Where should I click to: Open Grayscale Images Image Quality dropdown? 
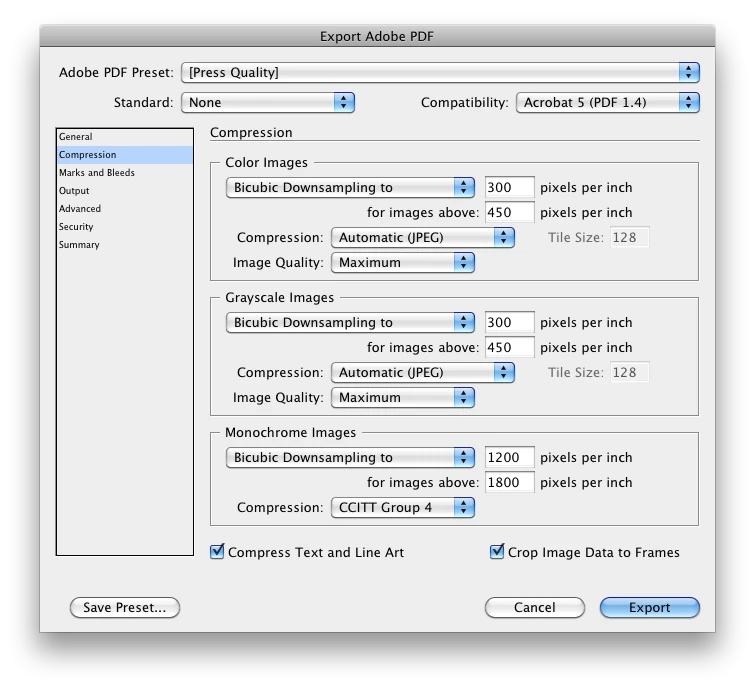pos(403,398)
